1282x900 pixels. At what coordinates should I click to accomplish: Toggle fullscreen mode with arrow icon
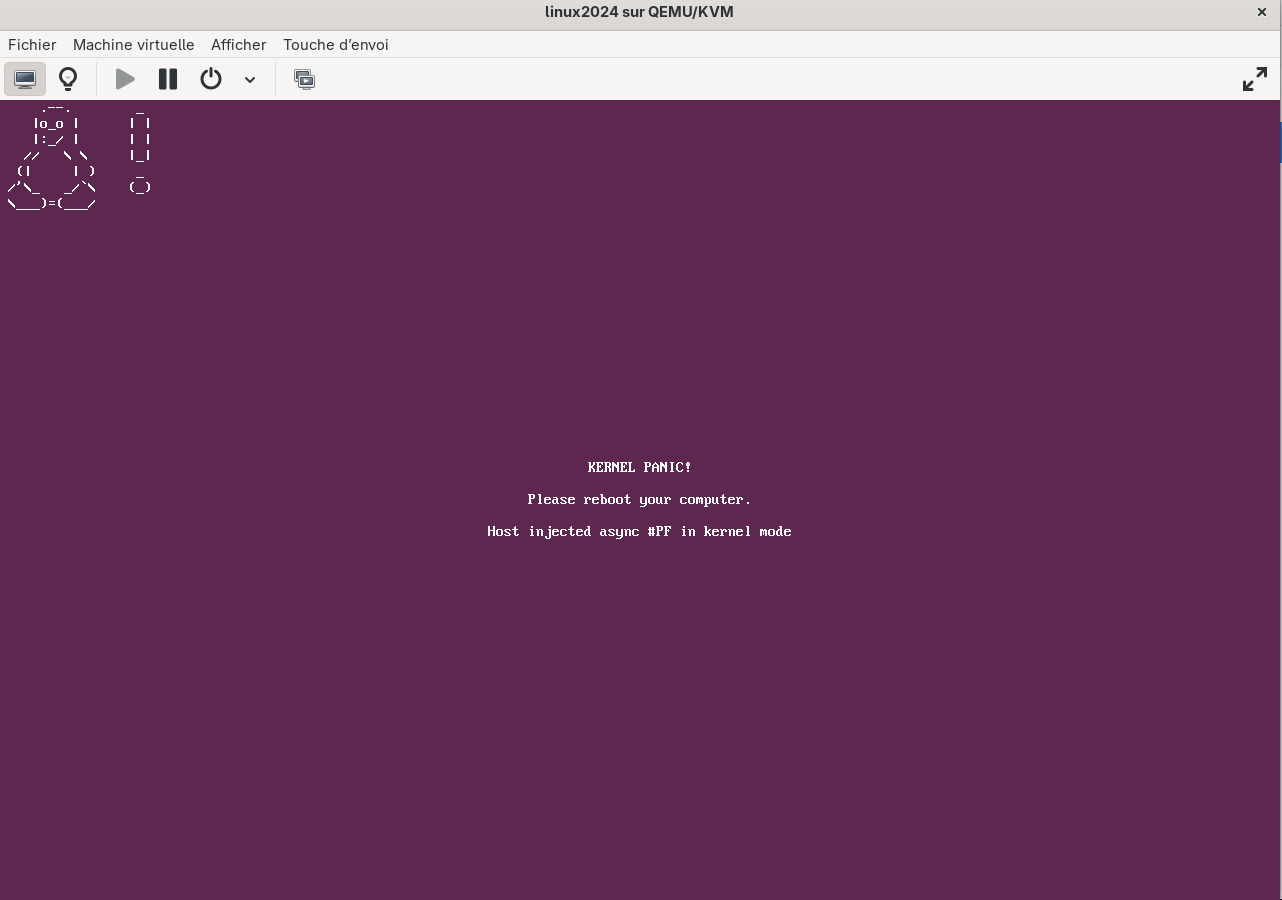pos(1254,78)
